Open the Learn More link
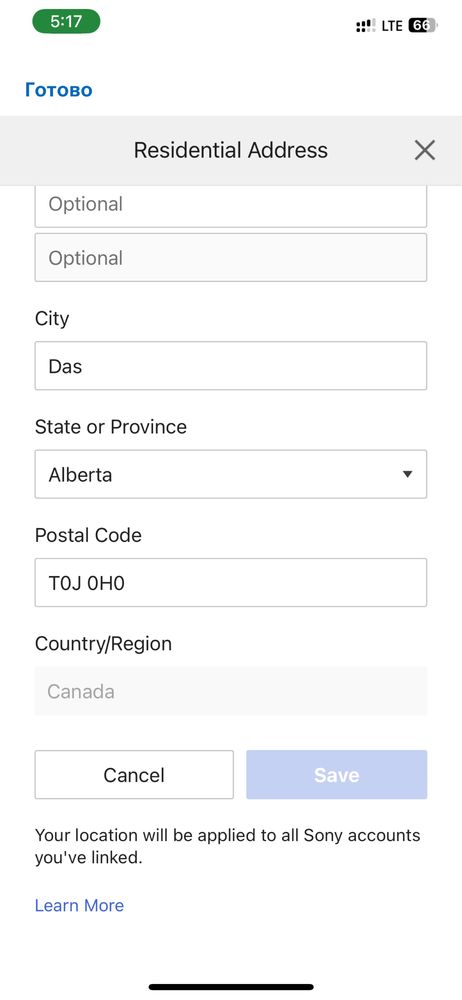Viewport: 462px width, 1000px height. point(79,906)
